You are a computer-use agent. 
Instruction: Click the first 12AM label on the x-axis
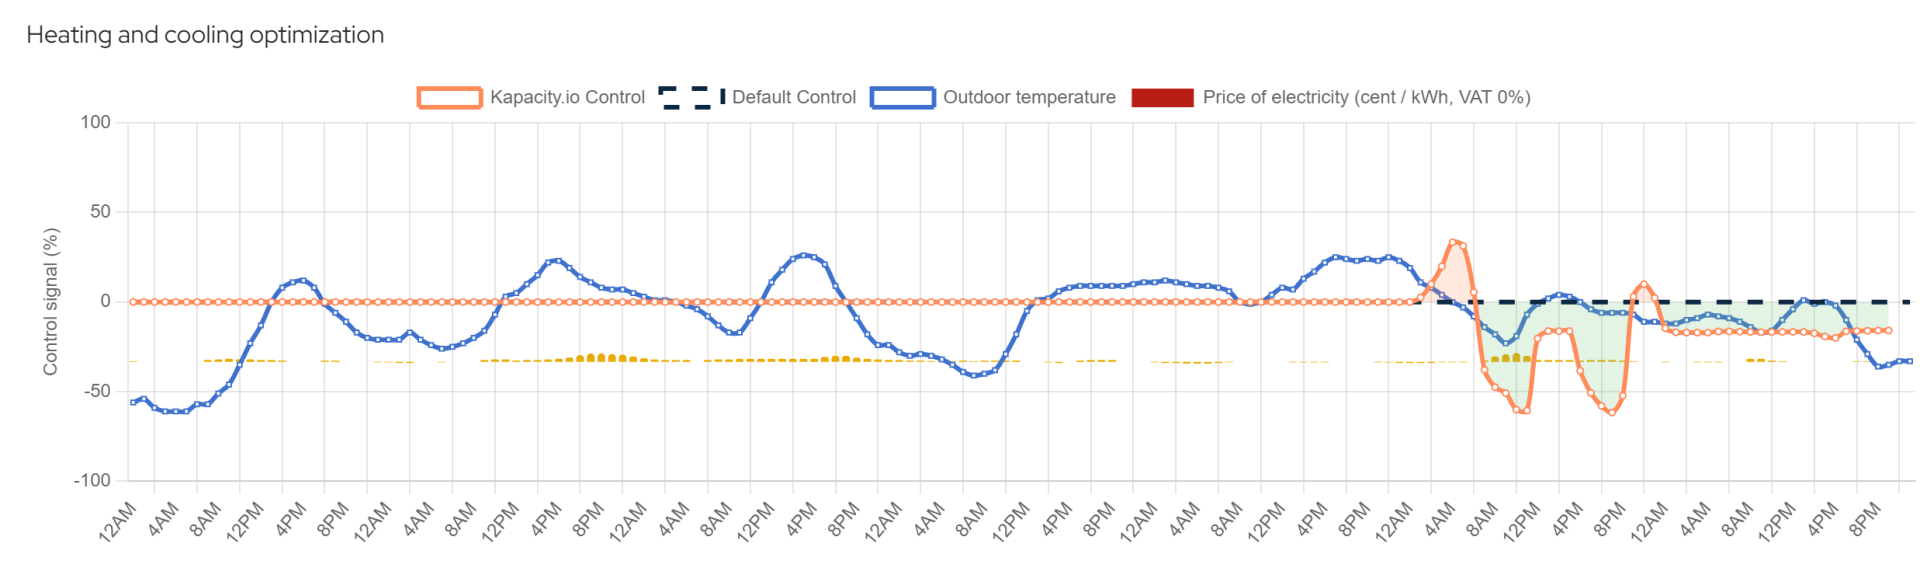point(118,521)
